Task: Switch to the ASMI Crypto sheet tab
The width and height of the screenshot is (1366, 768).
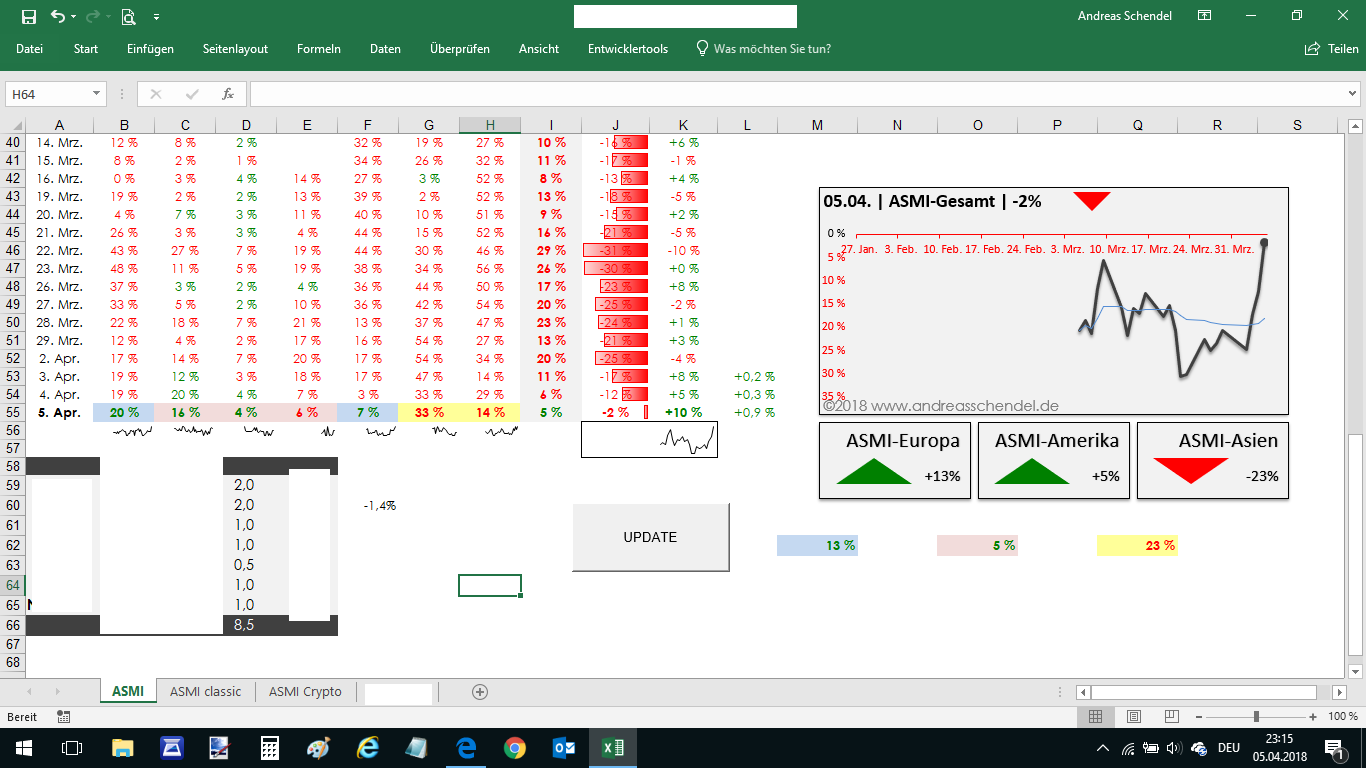Action: coord(305,692)
